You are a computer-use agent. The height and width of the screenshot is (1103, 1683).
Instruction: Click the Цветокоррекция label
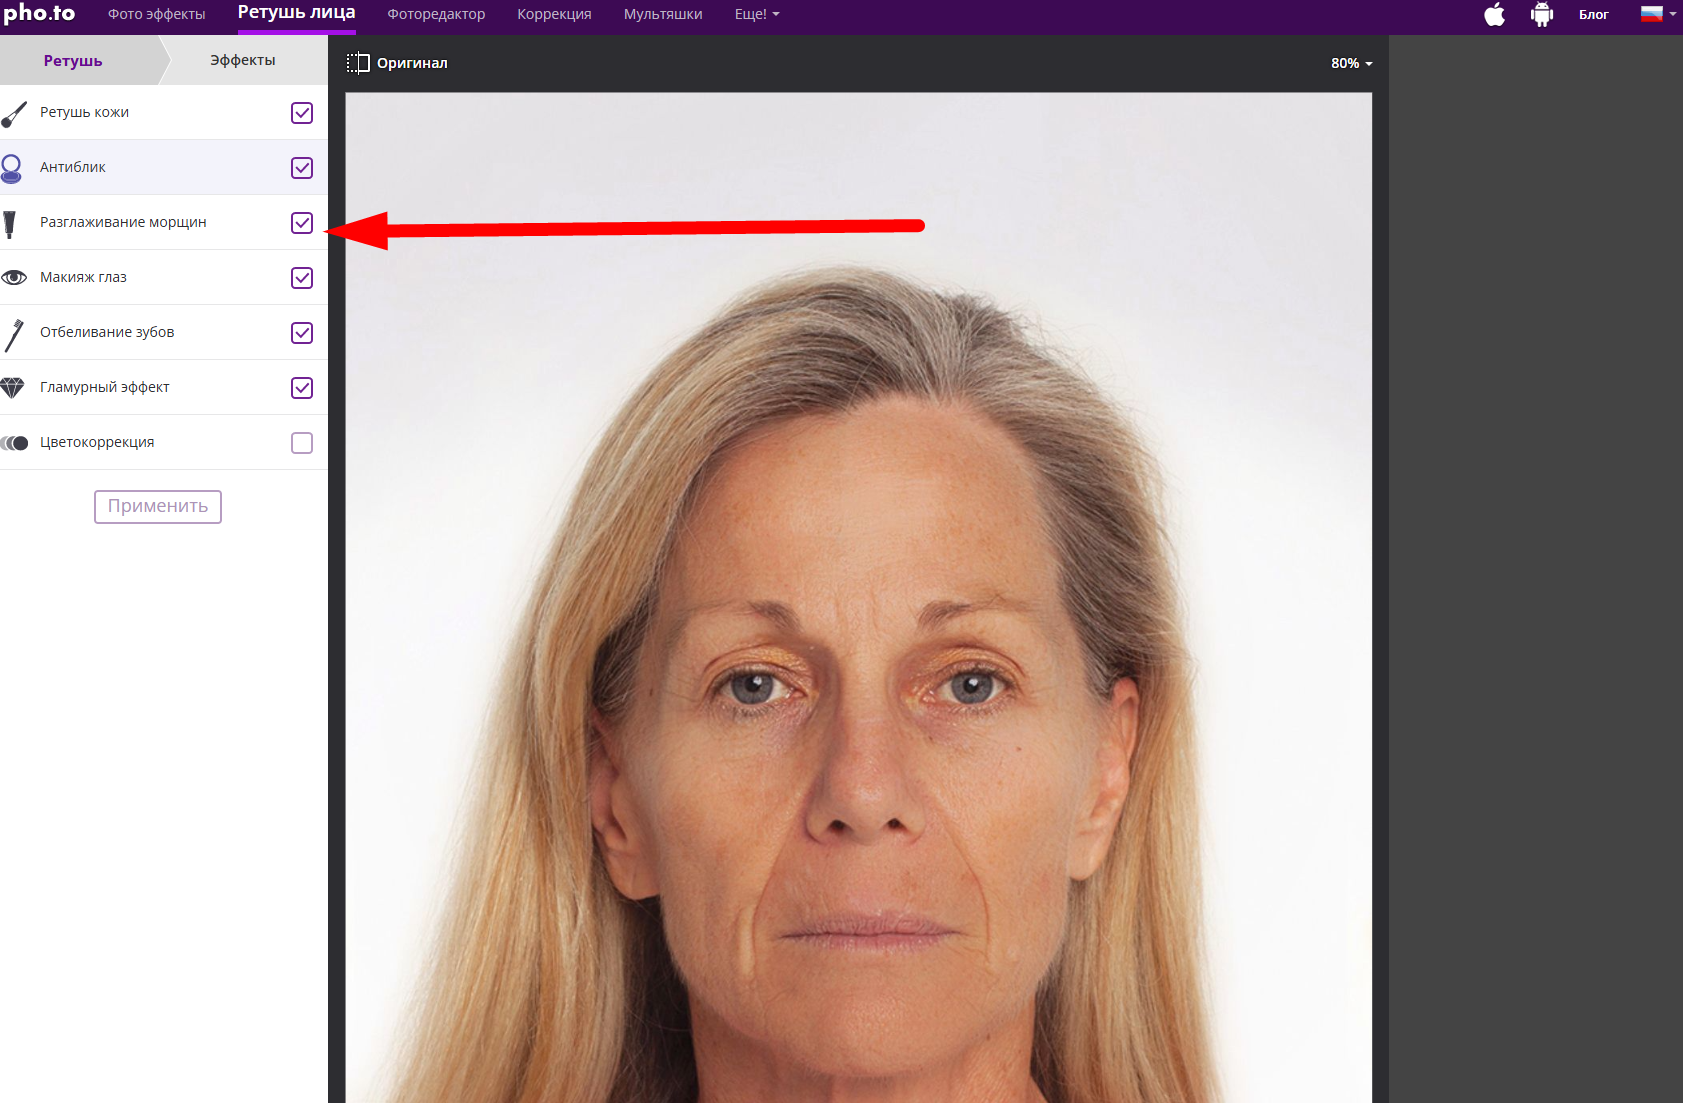pos(97,442)
